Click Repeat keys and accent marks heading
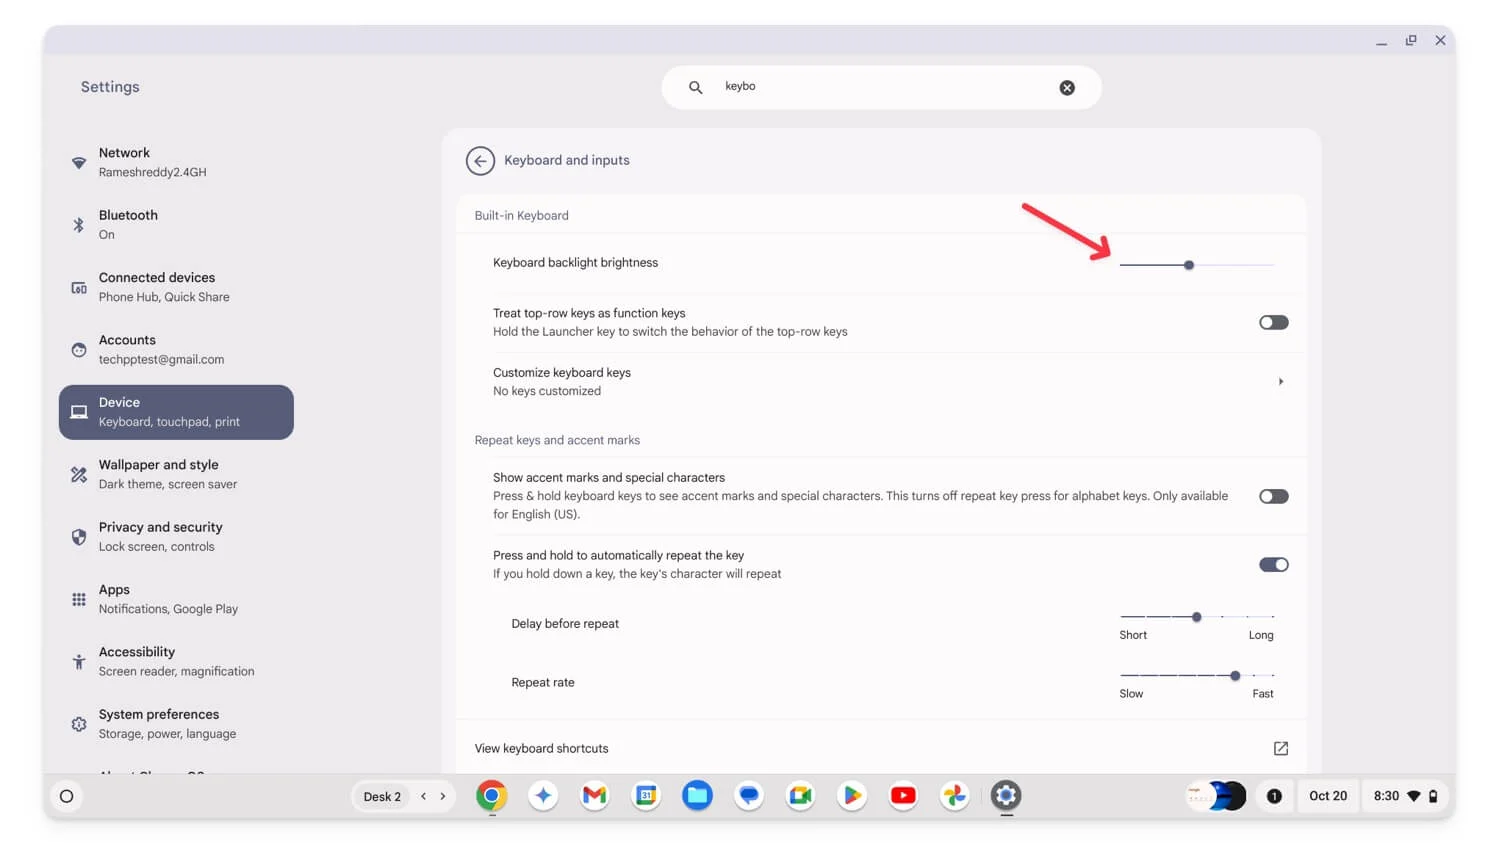 click(x=557, y=440)
